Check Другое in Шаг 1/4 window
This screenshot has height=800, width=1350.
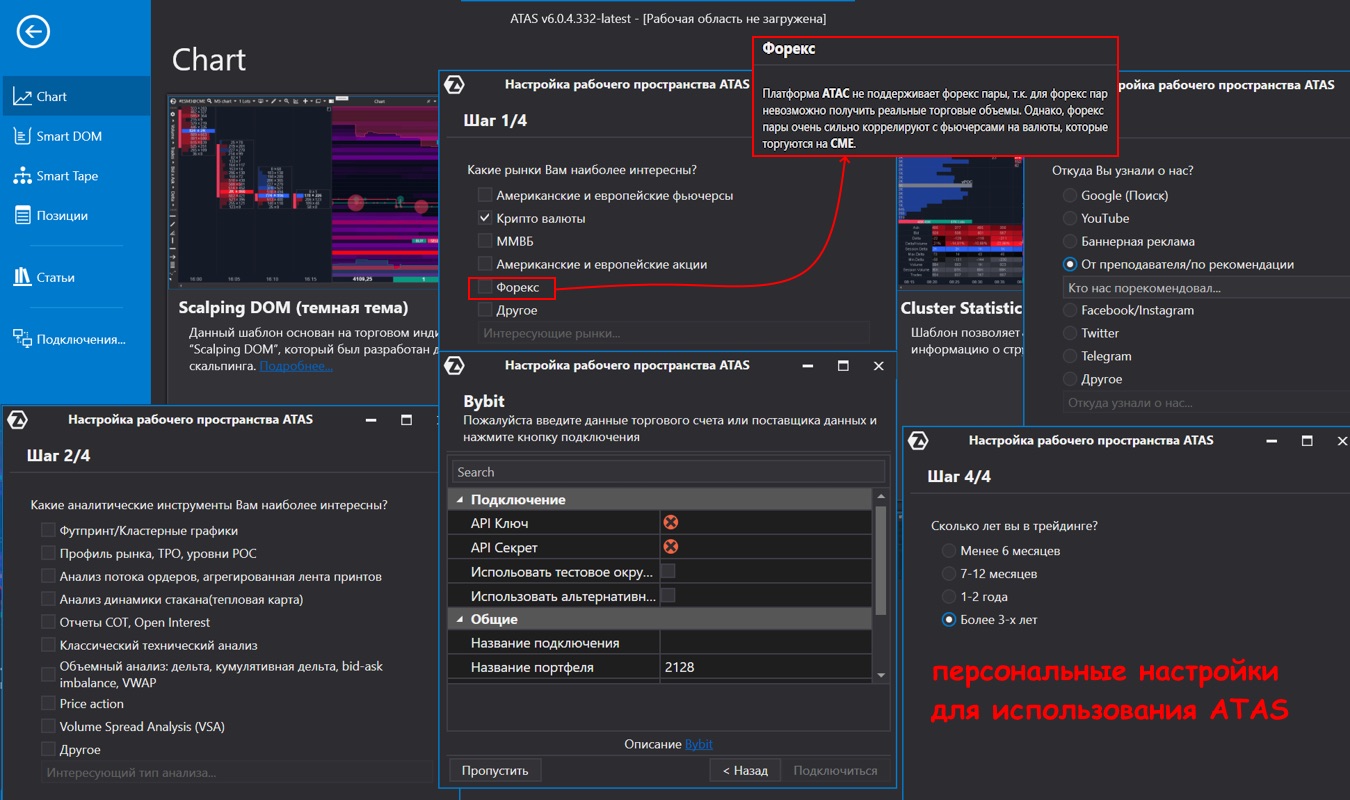click(x=485, y=310)
